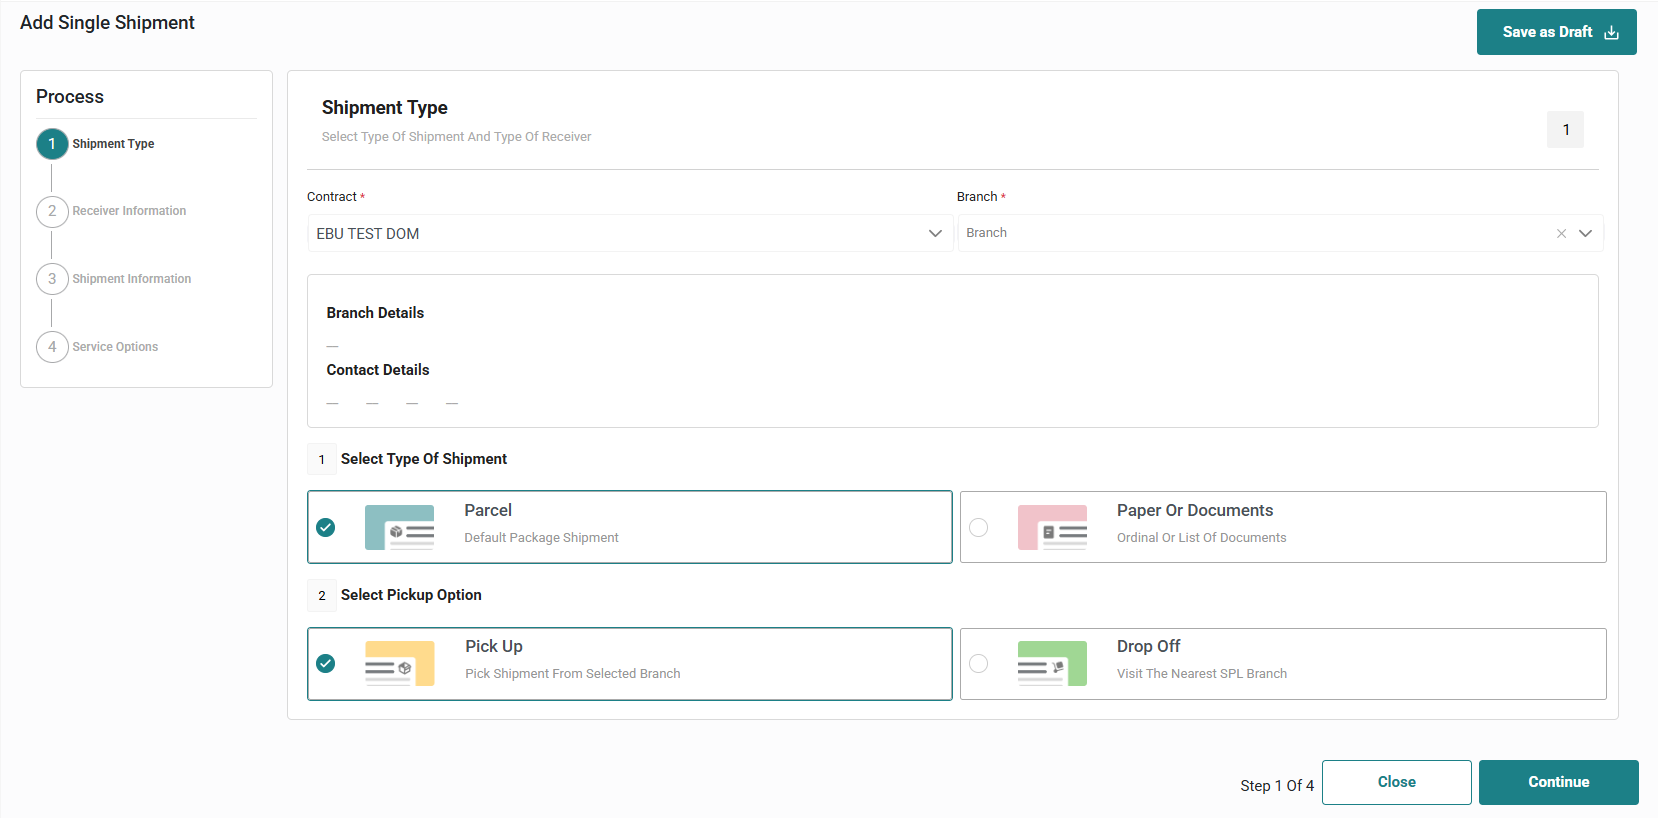
Task: Open the Contract dropdown showing EBU TEST DOM
Action: pyautogui.click(x=629, y=234)
